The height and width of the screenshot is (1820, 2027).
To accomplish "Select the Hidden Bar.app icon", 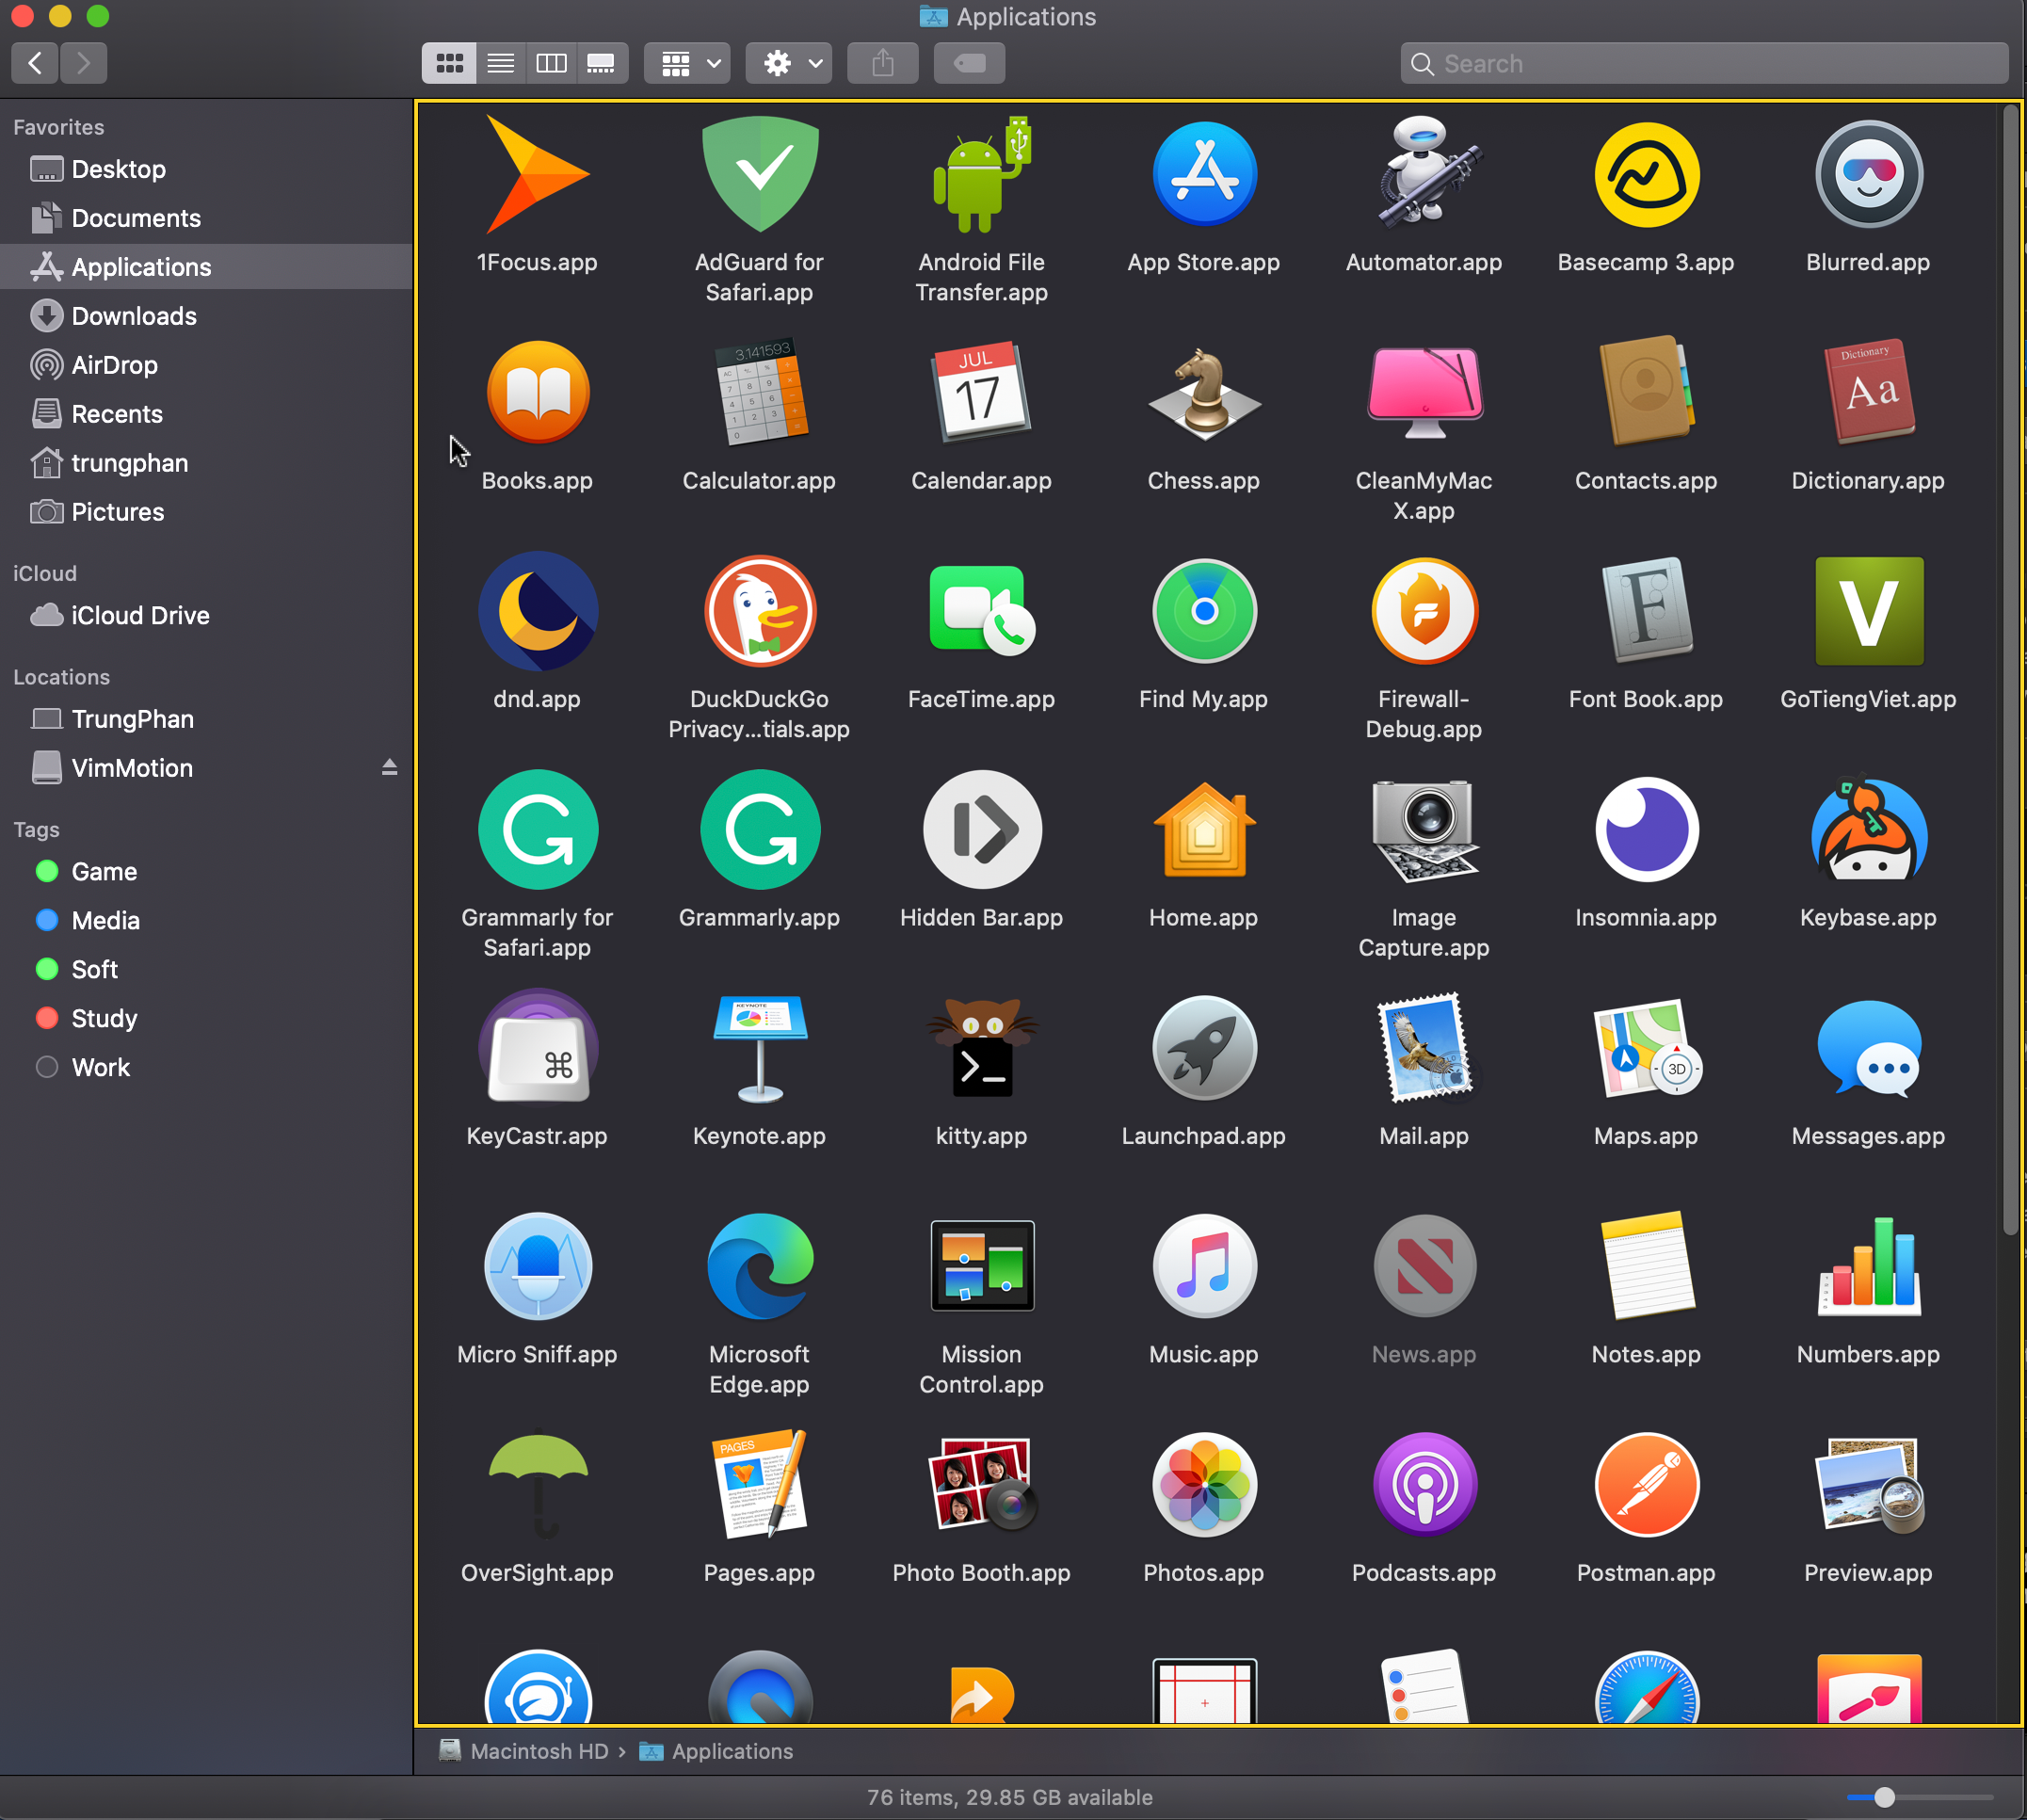I will (x=981, y=831).
